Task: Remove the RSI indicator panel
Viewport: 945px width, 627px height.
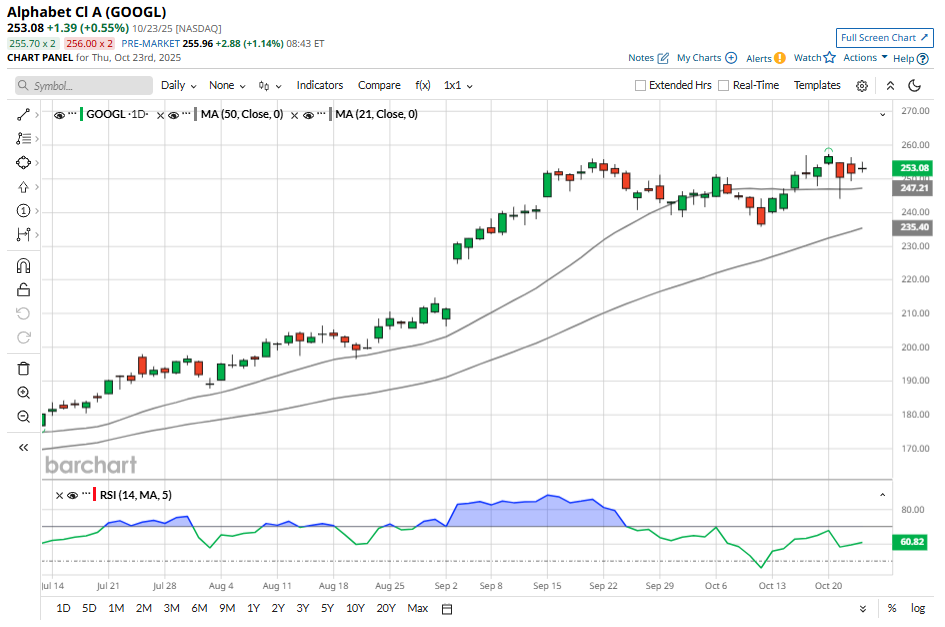Action: (59, 496)
